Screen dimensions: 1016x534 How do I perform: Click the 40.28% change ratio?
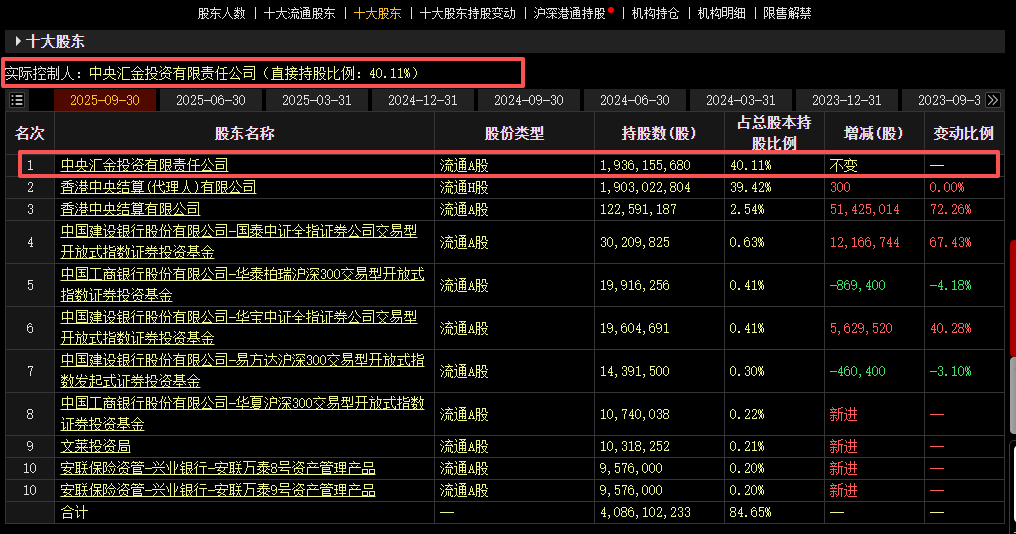pos(950,329)
